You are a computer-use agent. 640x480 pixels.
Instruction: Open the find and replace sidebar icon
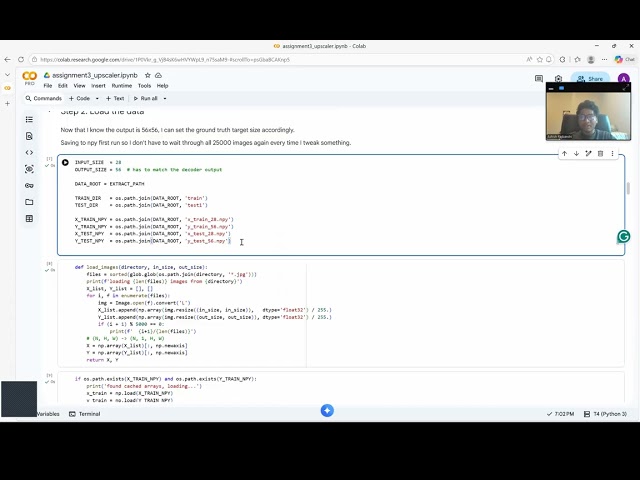pyautogui.click(x=29, y=136)
